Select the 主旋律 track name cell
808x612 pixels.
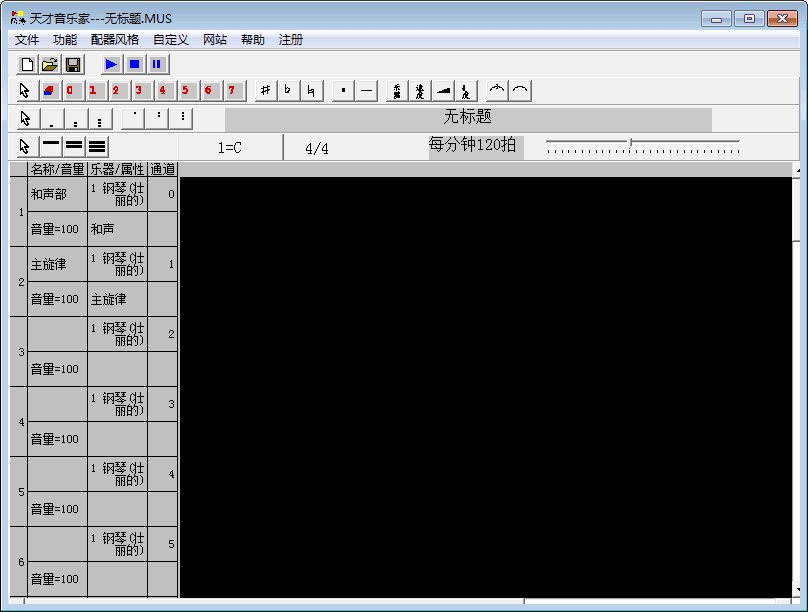[x=57, y=265]
